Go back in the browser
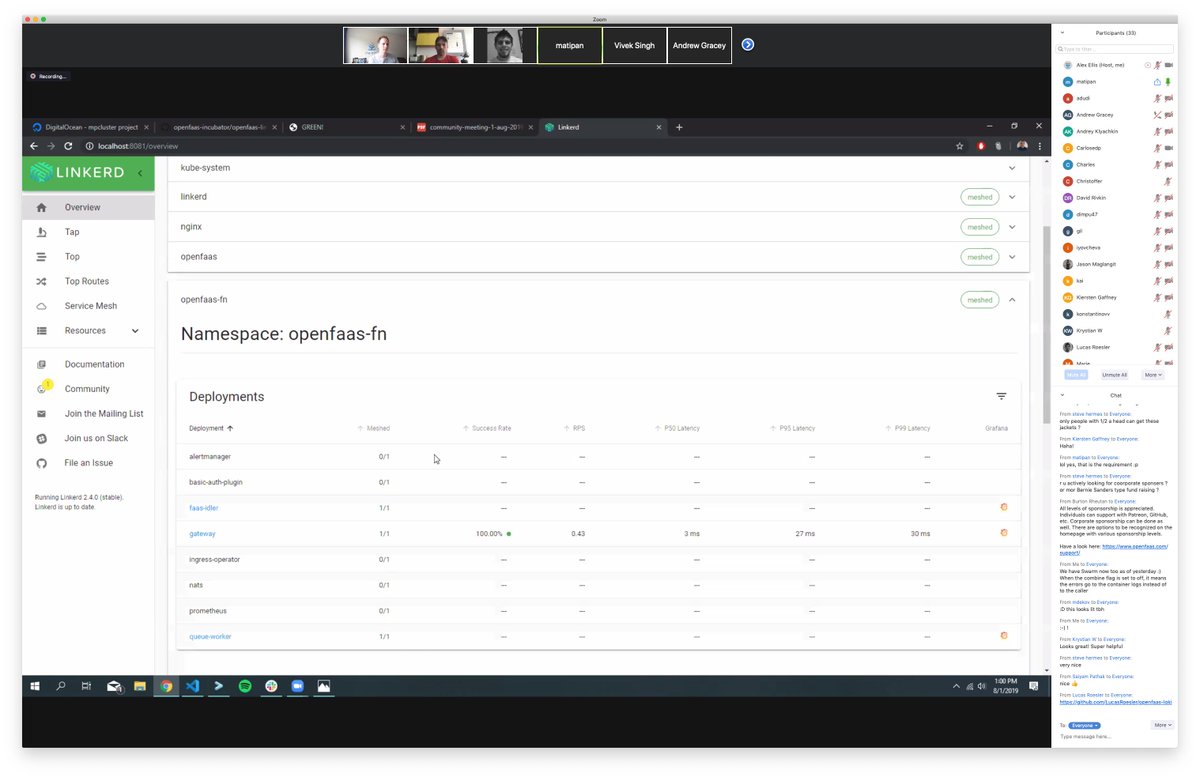Screen dimensions: 1200x777 coord(33,146)
